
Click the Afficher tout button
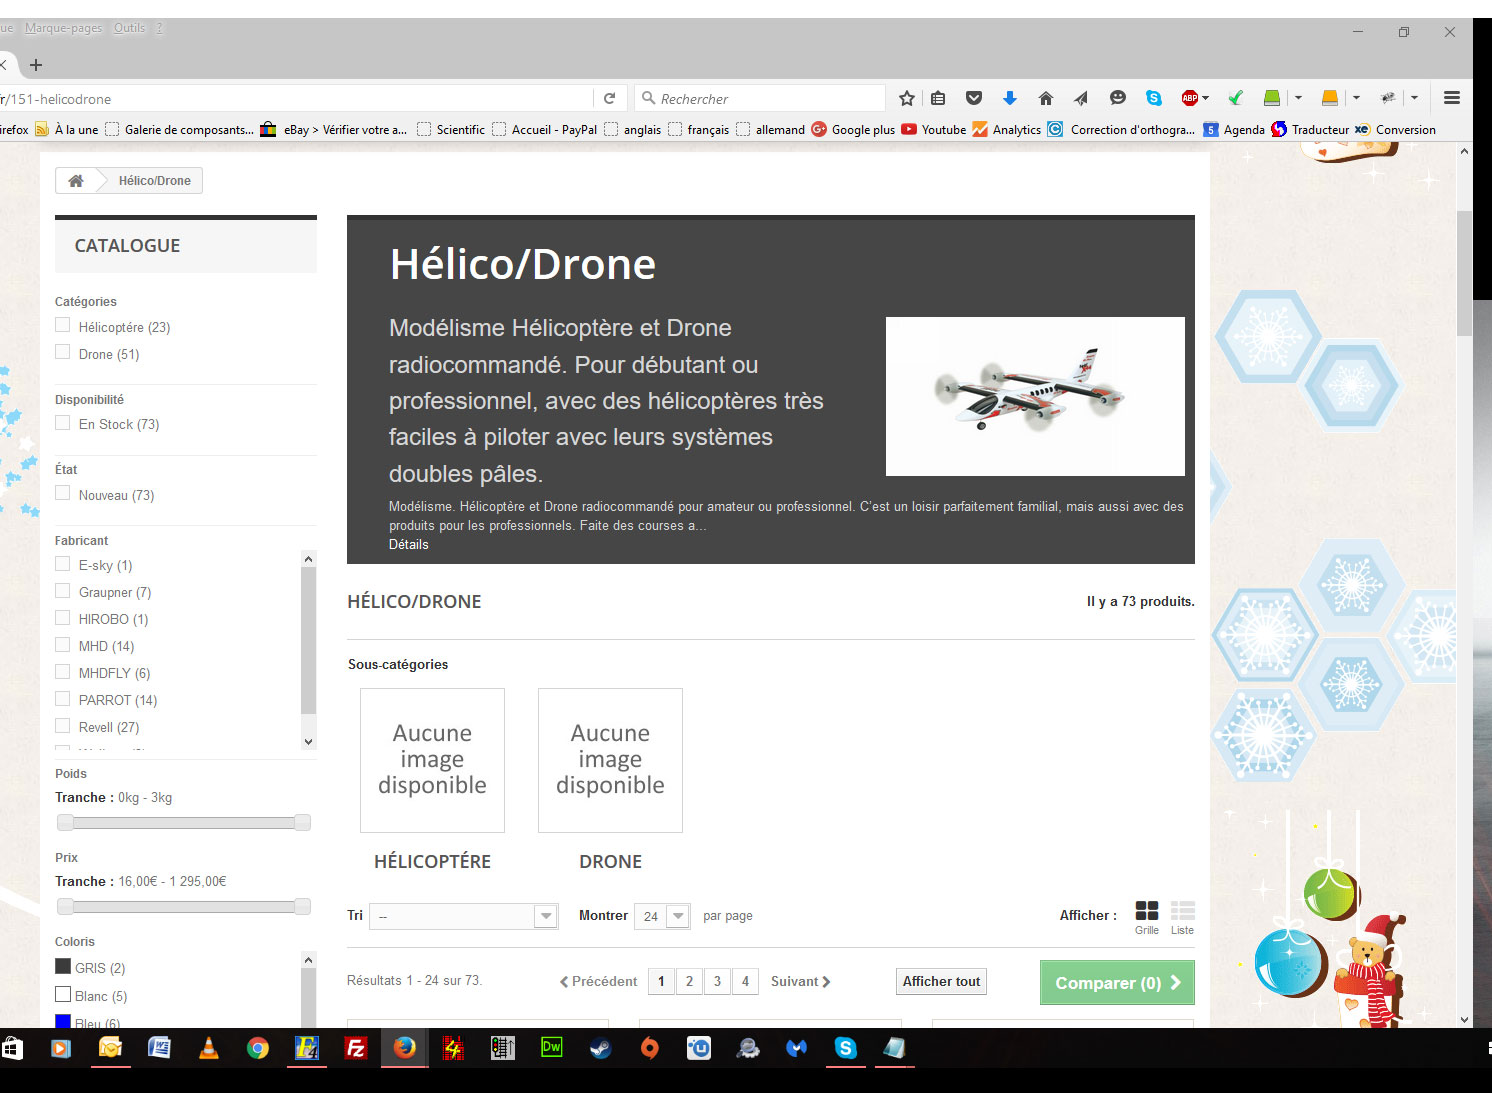click(x=941, y=982)
